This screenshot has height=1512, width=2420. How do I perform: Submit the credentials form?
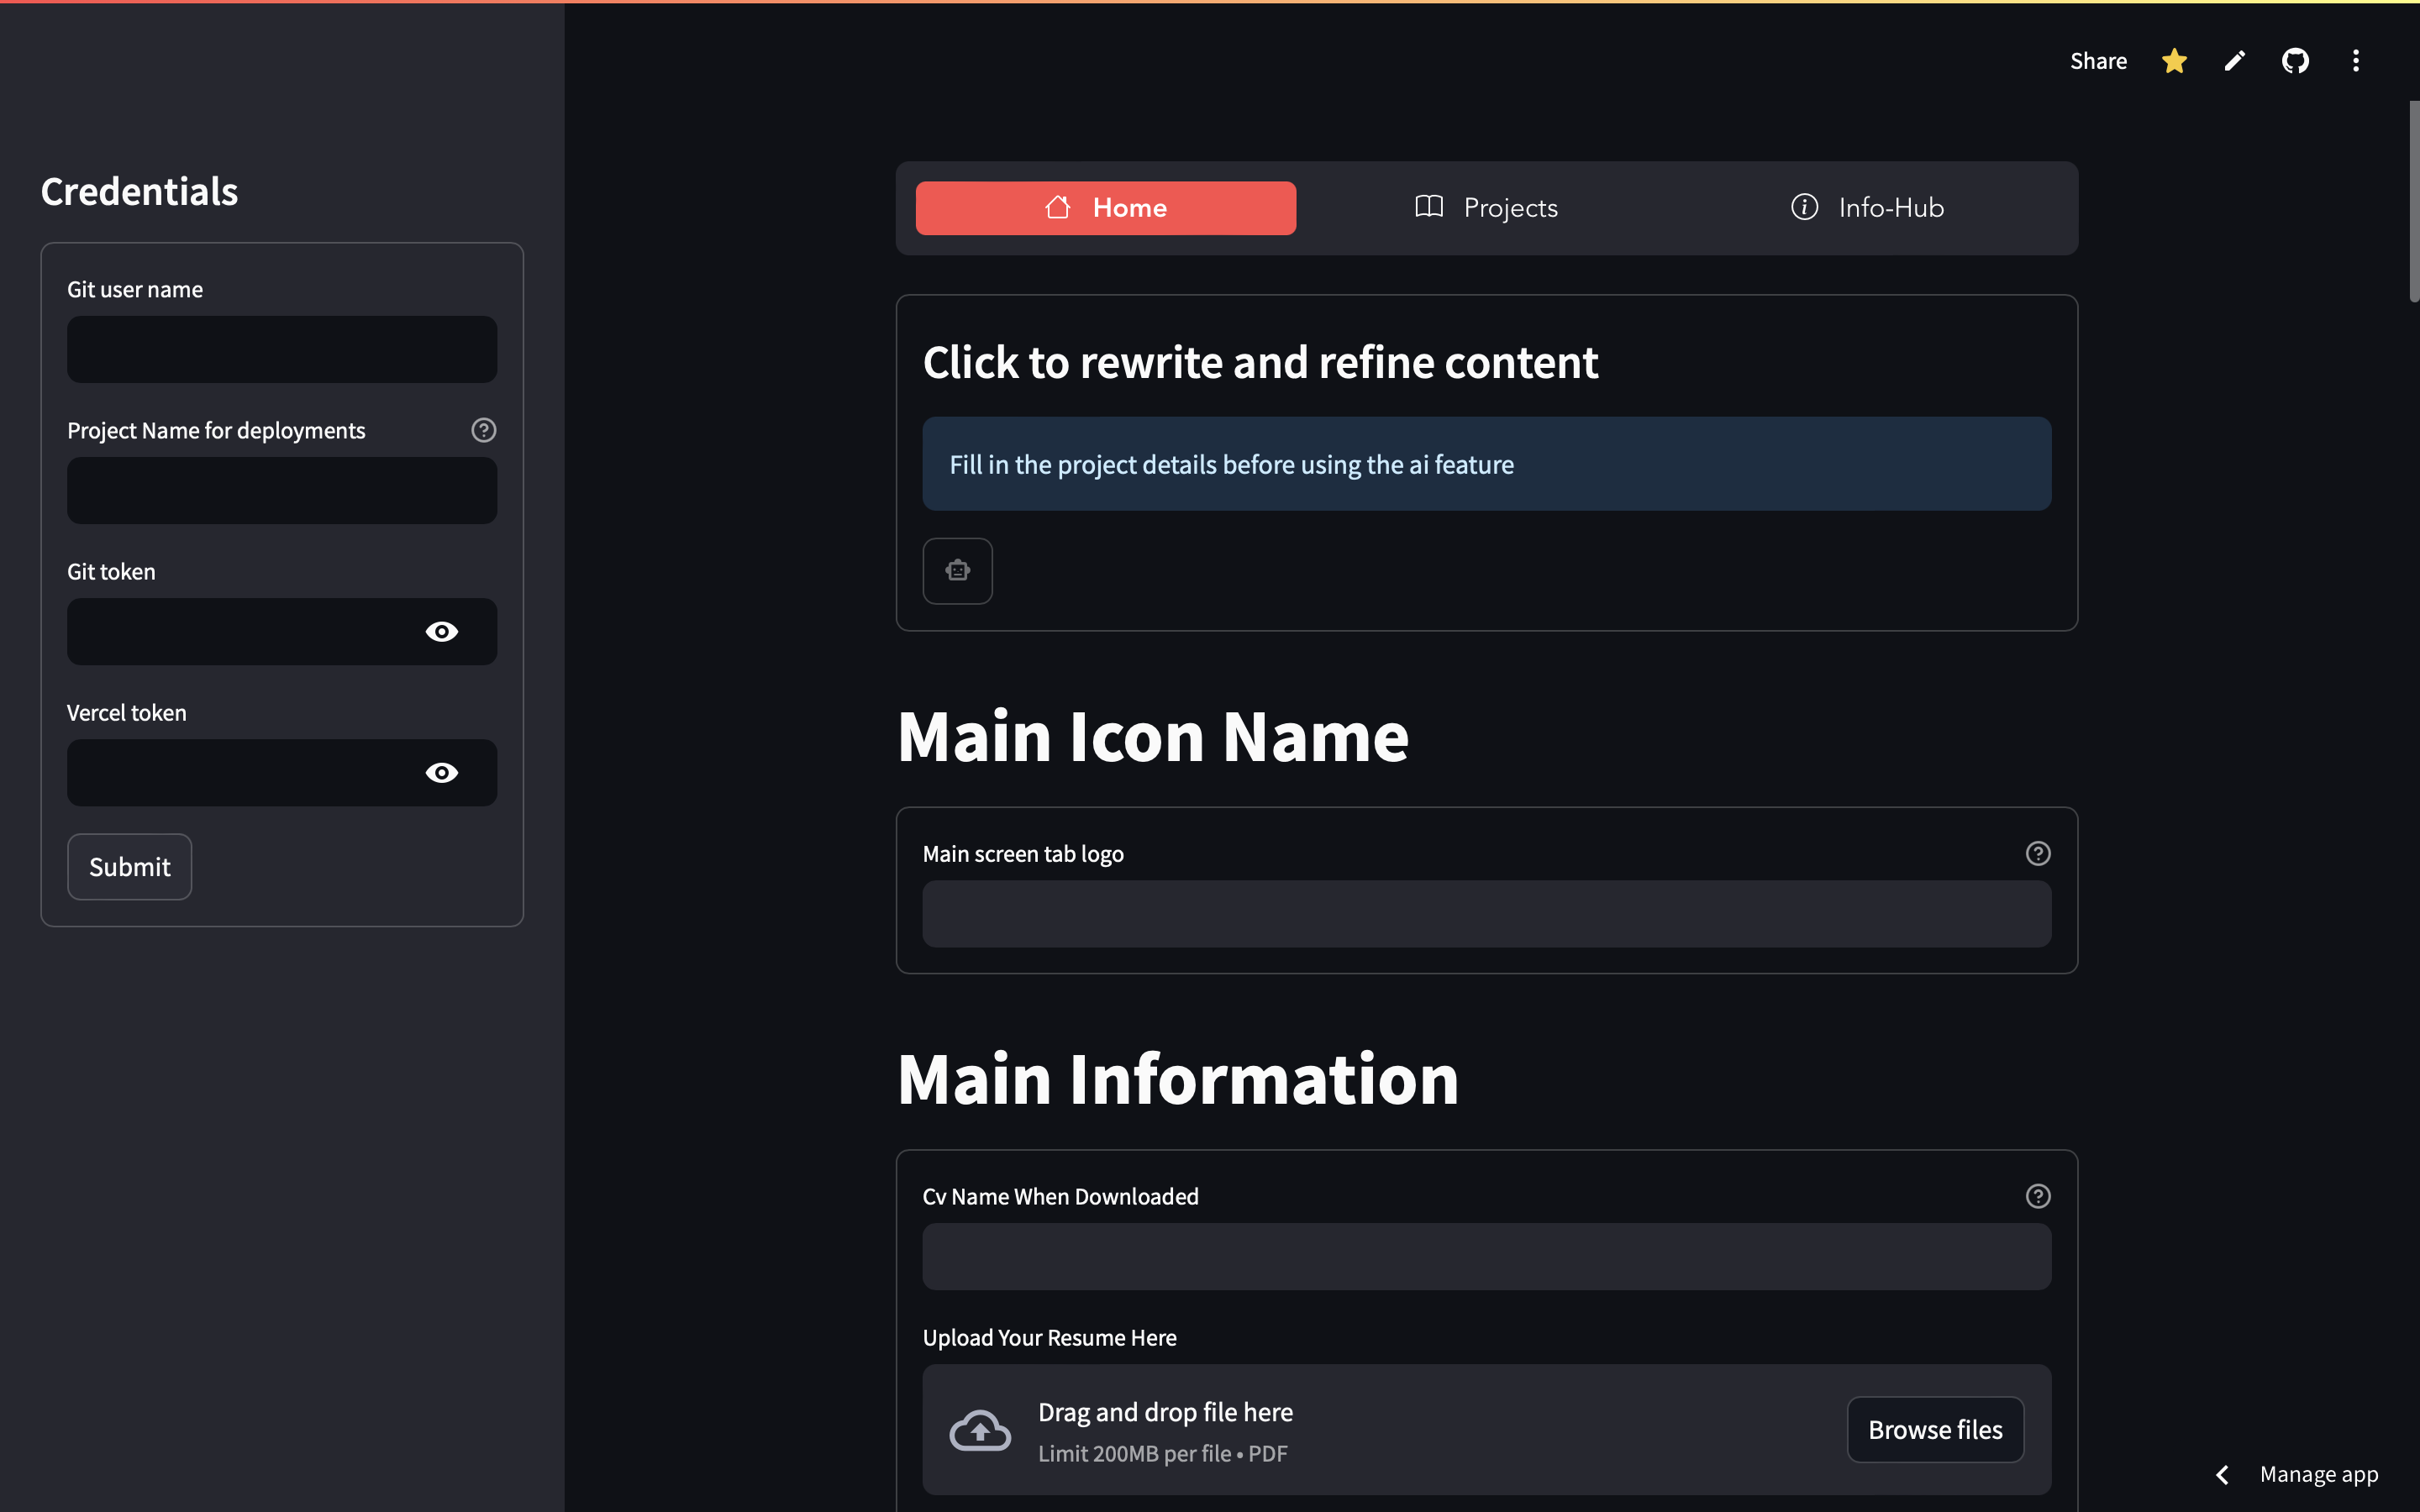129,867
